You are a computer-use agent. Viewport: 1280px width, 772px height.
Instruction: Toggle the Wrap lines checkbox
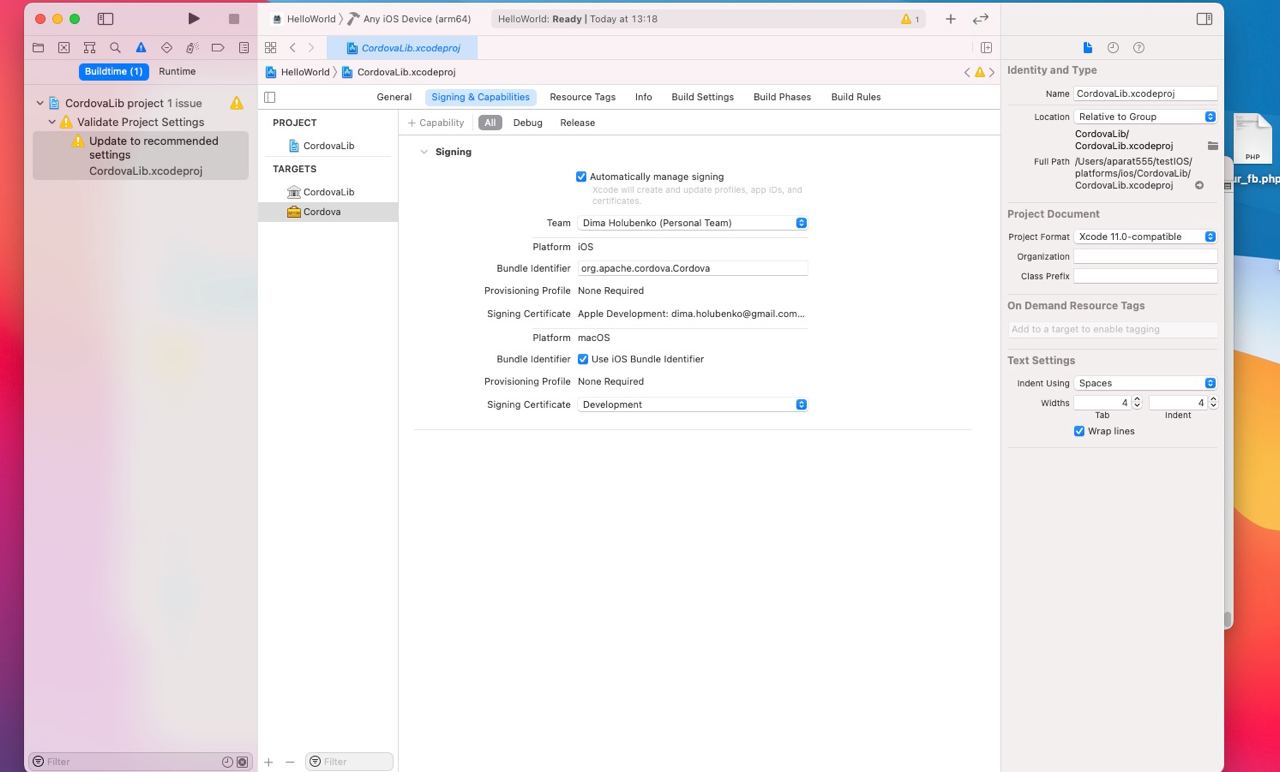[1079, 431]
